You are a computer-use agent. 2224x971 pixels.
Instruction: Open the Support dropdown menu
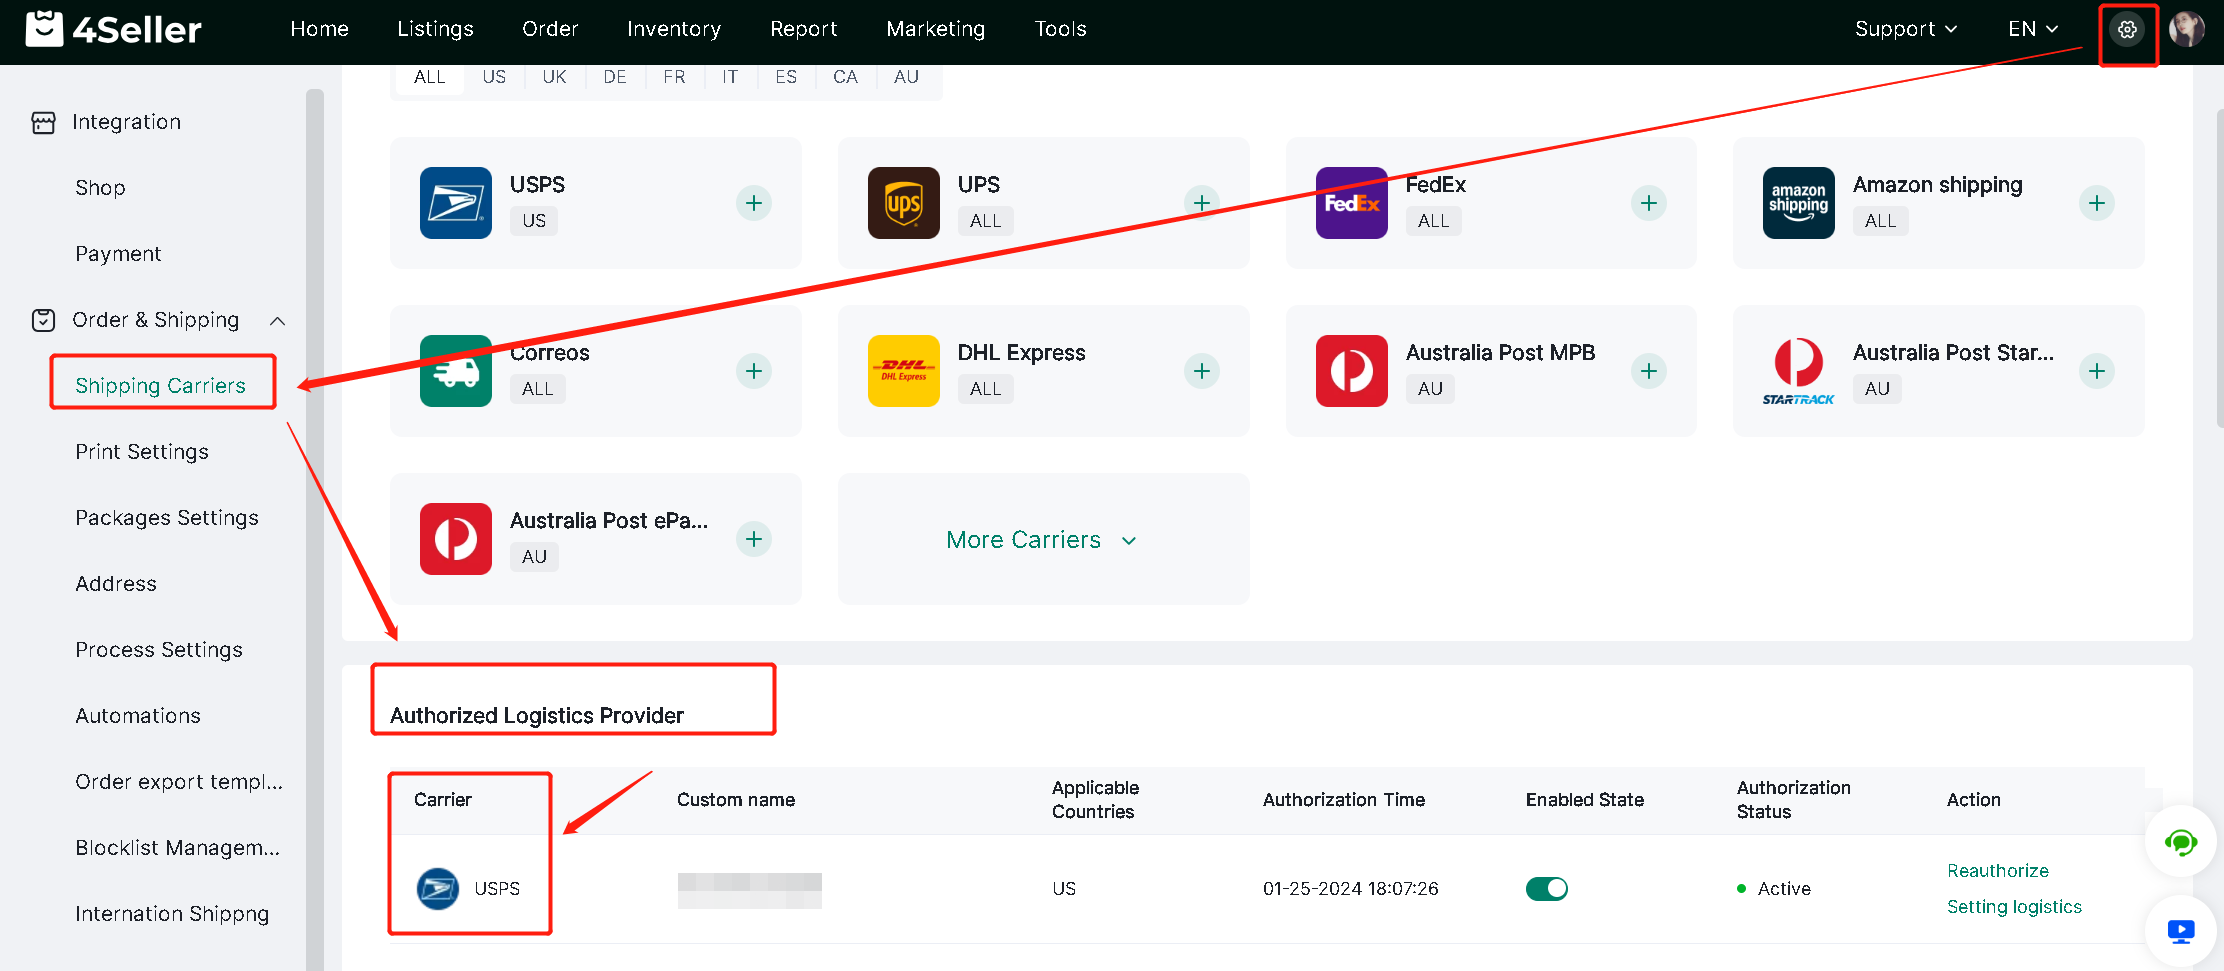point(1906,29)
